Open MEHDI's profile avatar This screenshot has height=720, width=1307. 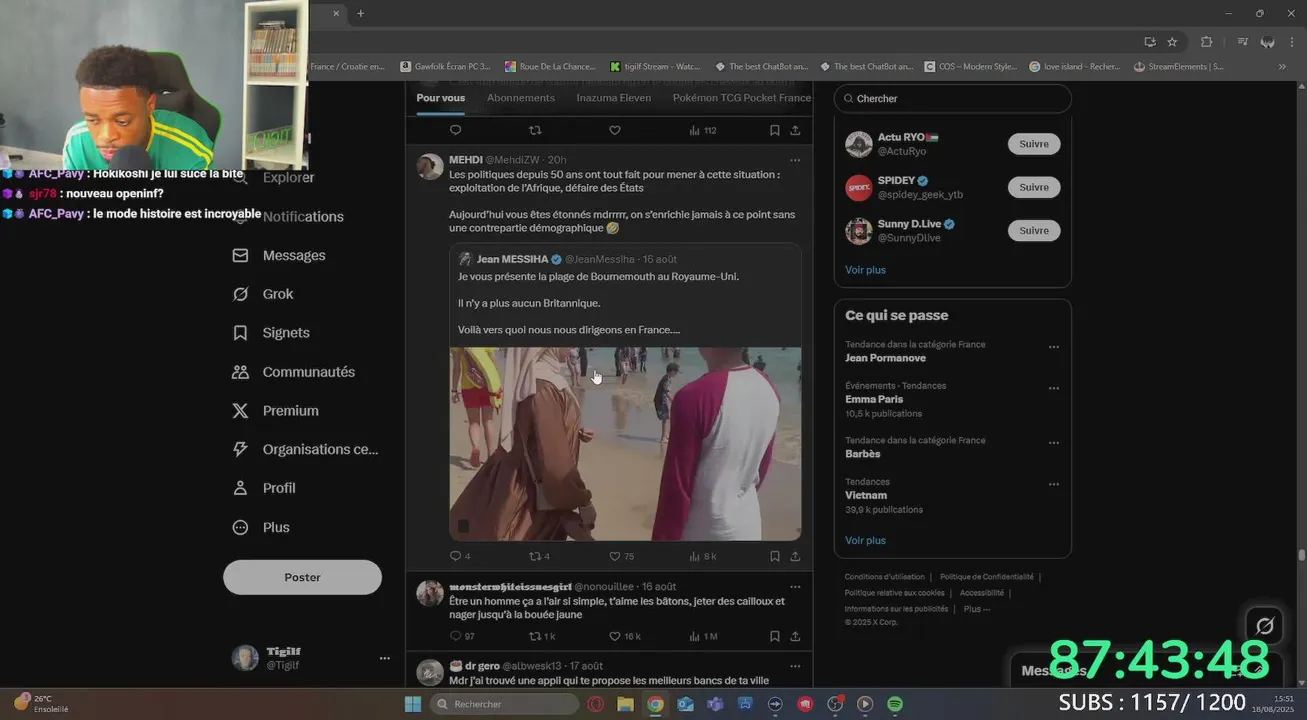pyautogui.click(x=430, y=167)
